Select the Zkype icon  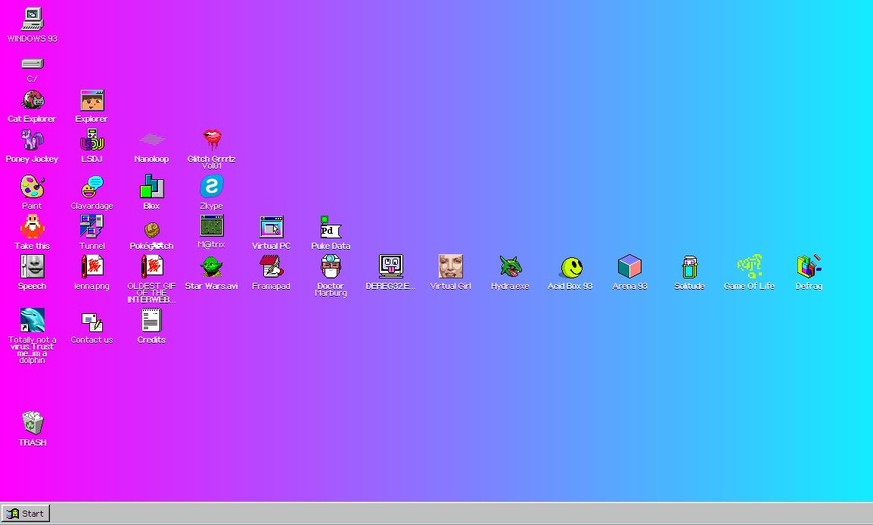[x=211, y=187]
